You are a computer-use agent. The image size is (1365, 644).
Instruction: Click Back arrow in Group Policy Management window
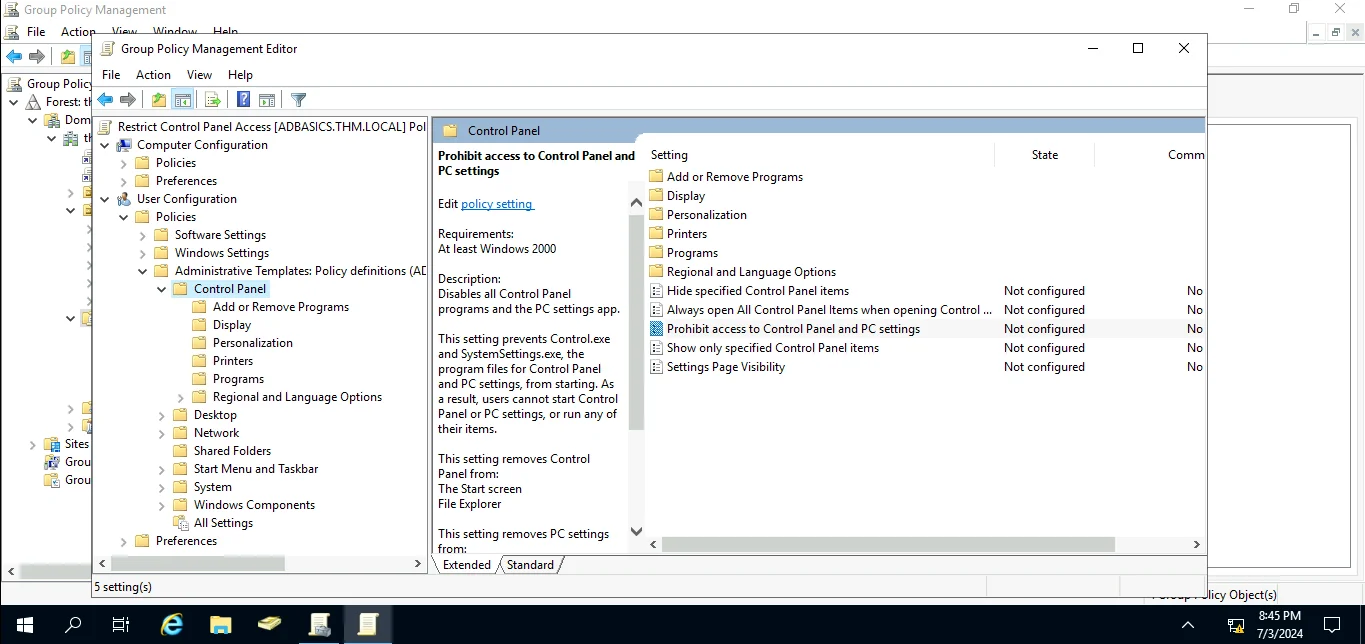[14, 56]
